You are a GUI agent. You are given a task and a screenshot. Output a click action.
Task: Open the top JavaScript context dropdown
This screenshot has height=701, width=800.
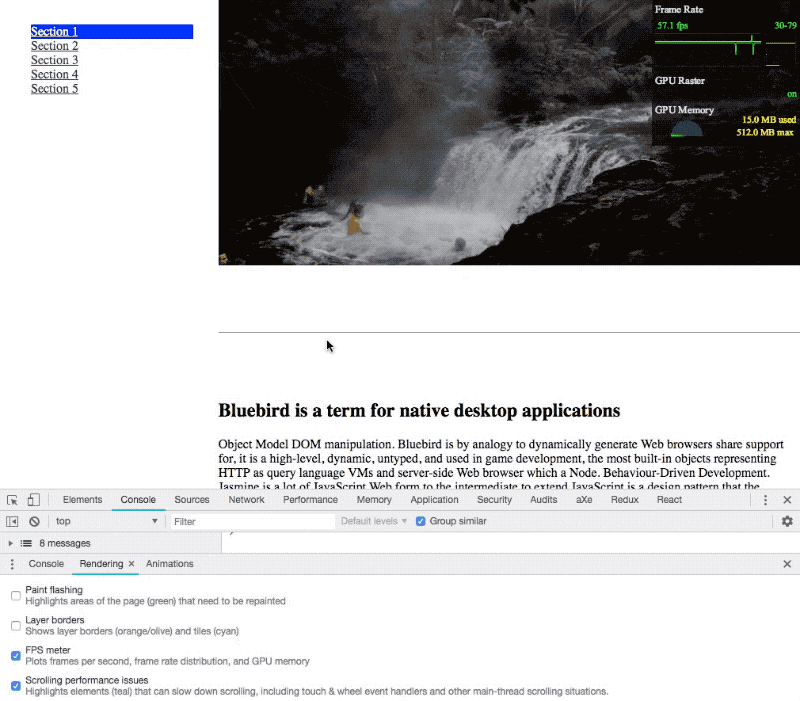click(x=106, y=521)
